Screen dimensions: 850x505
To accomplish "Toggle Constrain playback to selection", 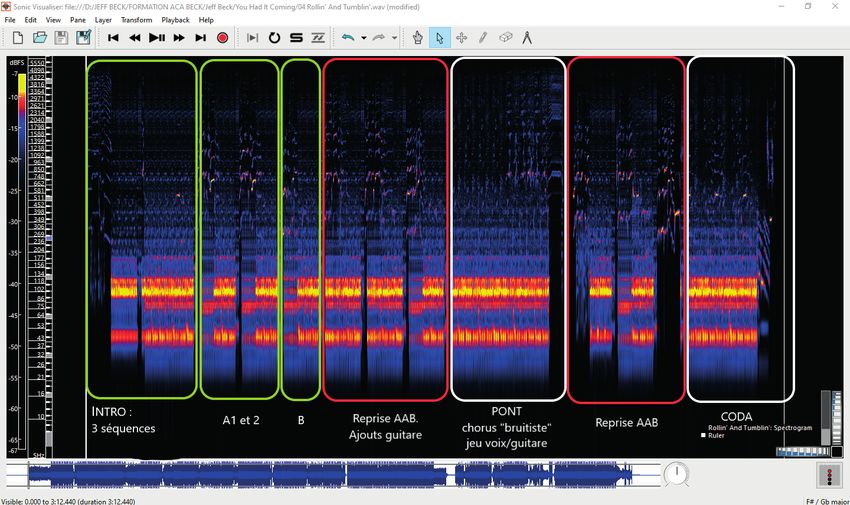I will pos(251,38).
